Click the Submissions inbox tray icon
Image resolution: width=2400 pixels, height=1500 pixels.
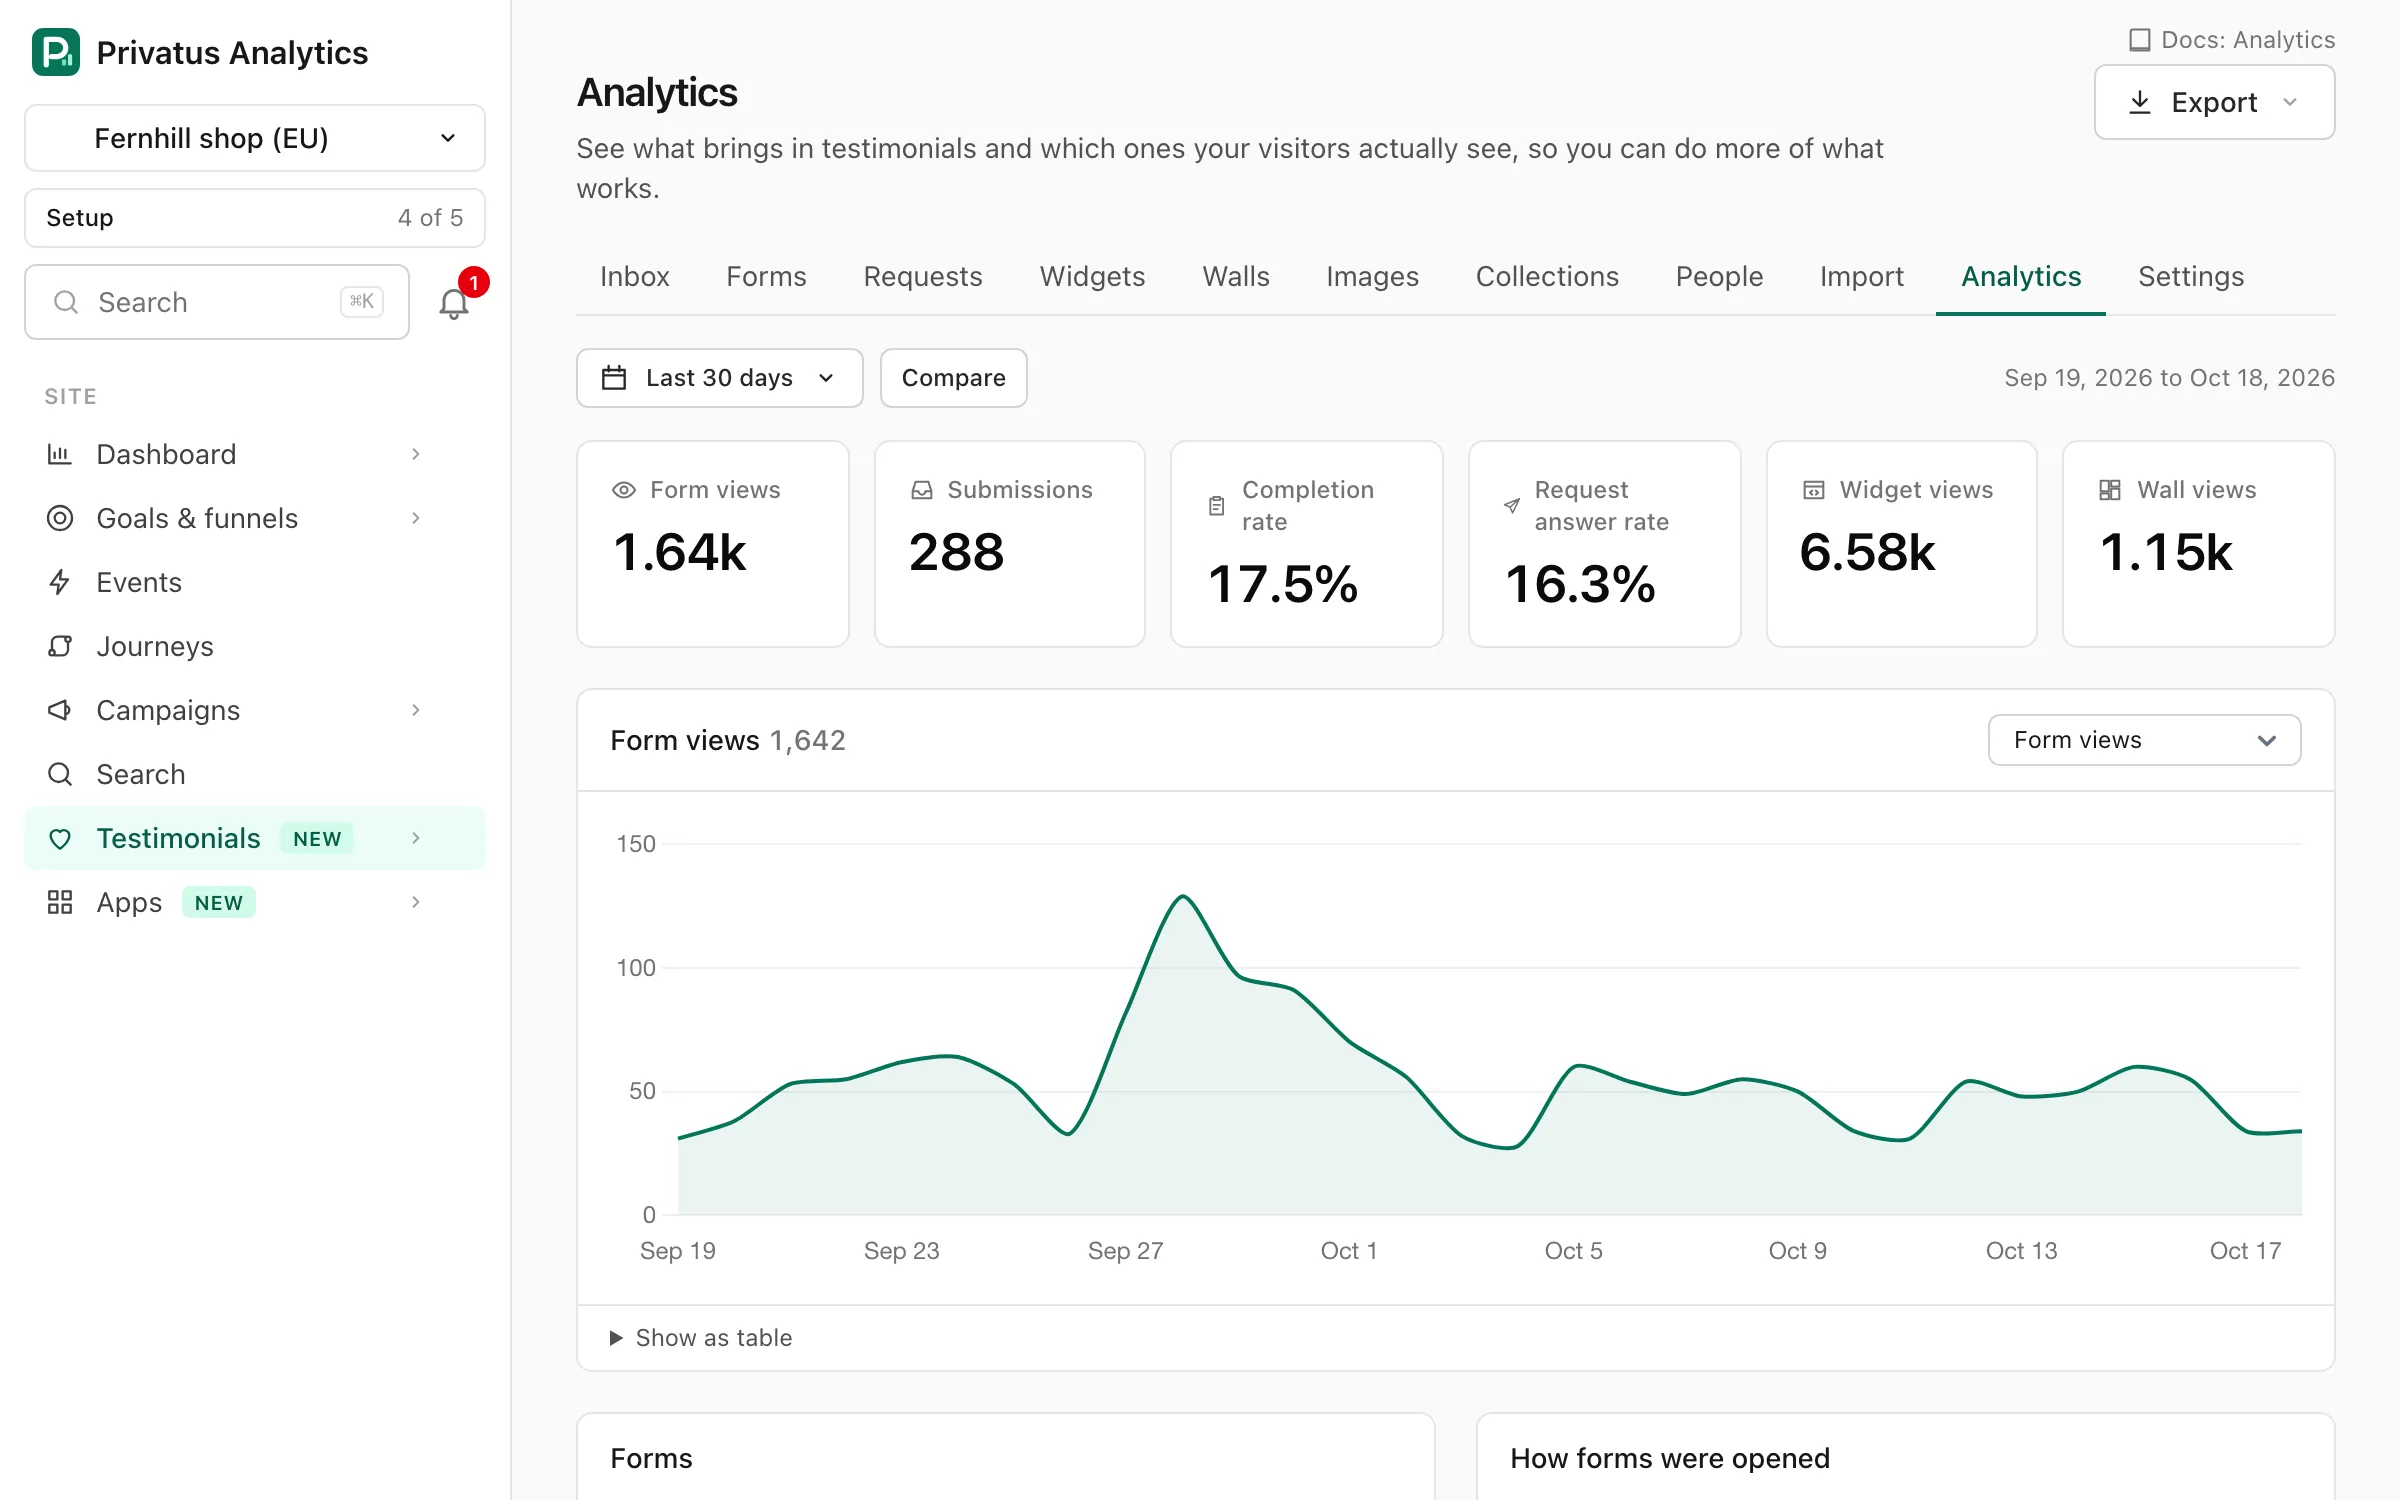click(x=922, y=490)
